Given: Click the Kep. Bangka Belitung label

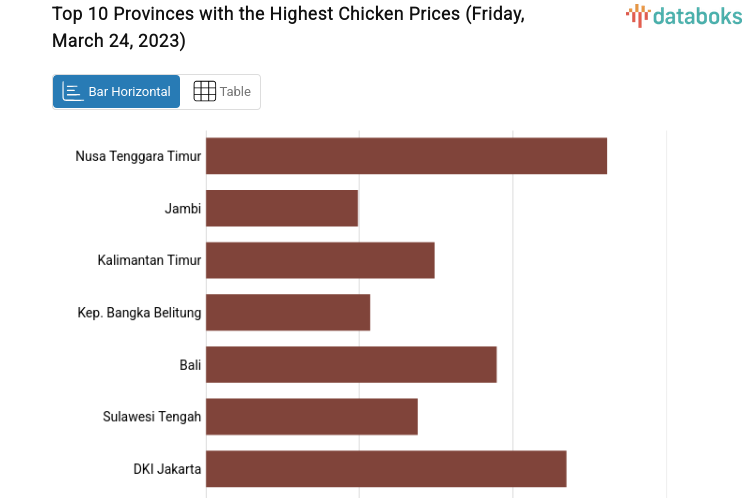Looking at the screenshot, I should 139,312.
